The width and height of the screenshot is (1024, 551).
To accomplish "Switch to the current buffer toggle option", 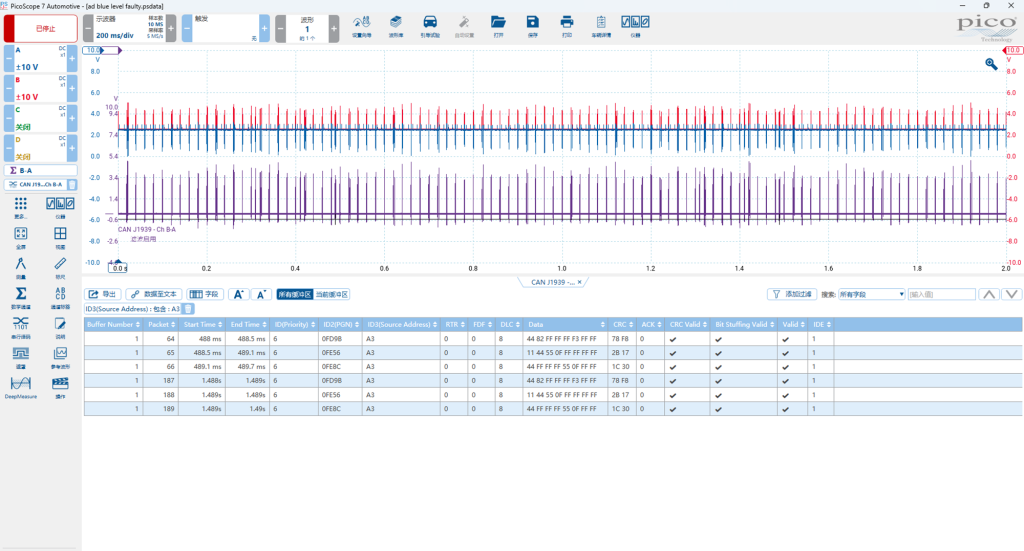I will click(332, 294).
